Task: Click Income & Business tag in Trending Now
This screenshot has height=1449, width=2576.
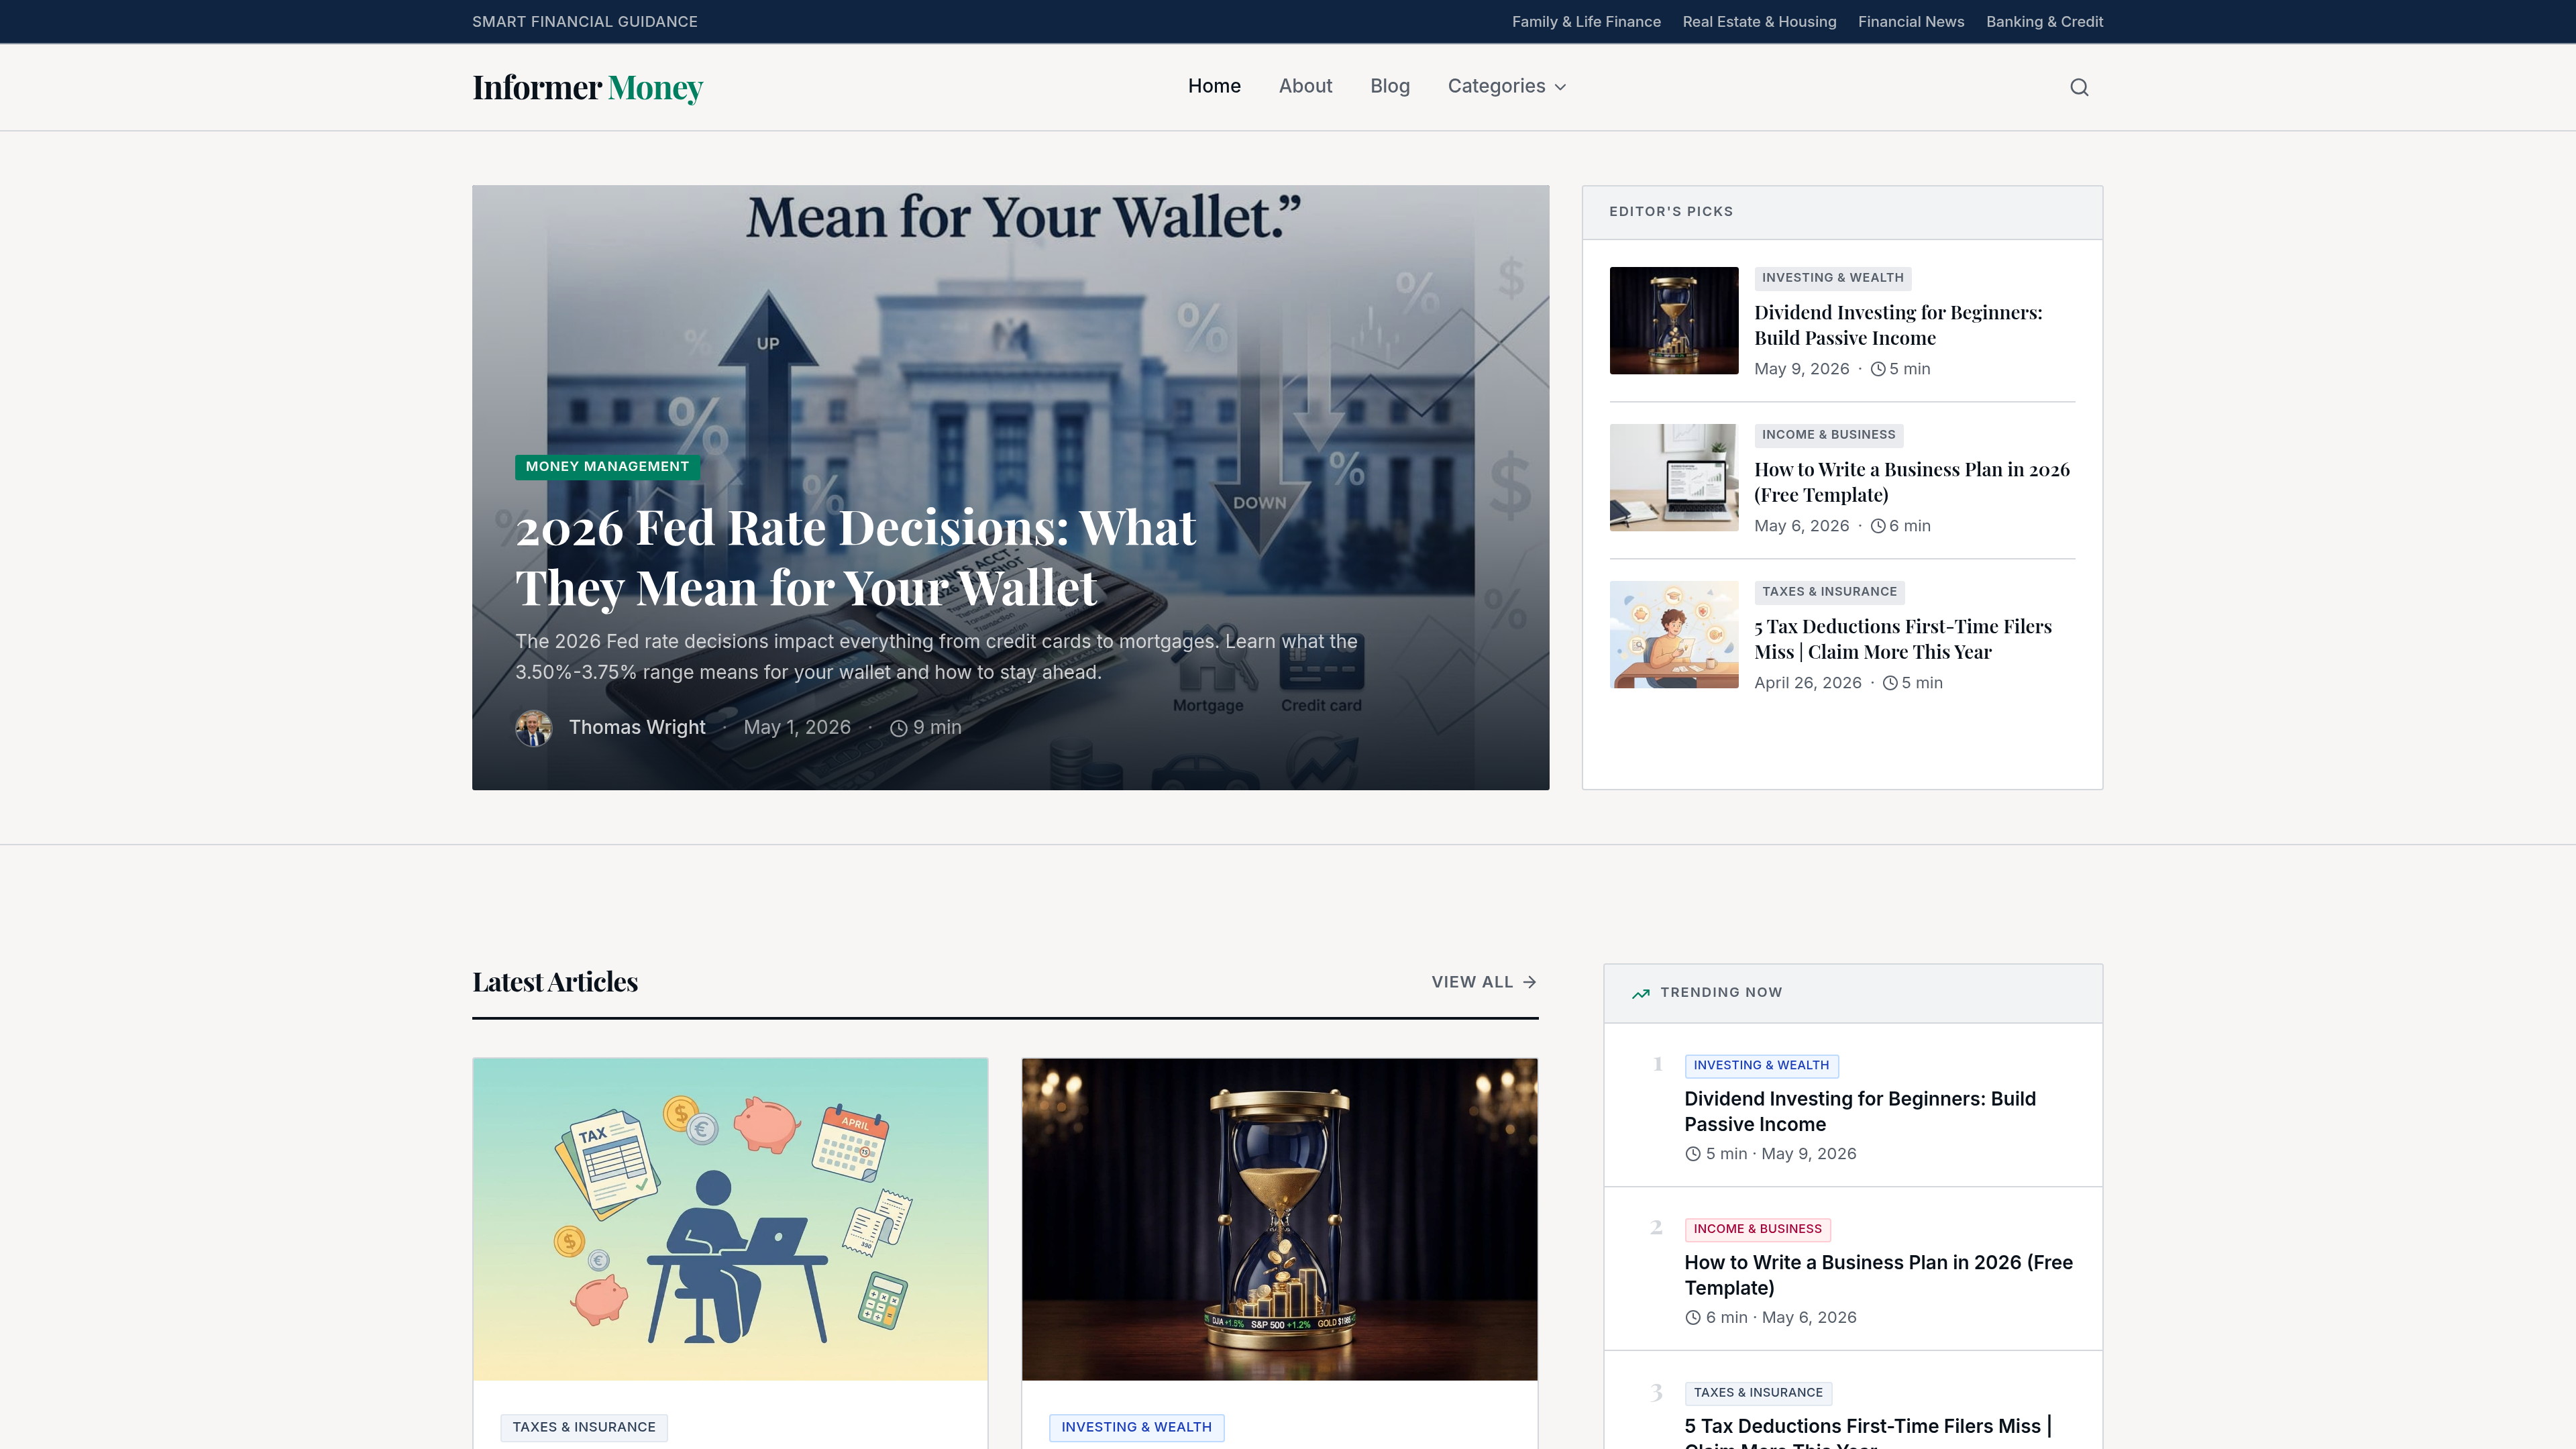Action: [x=1757, y=1229]
